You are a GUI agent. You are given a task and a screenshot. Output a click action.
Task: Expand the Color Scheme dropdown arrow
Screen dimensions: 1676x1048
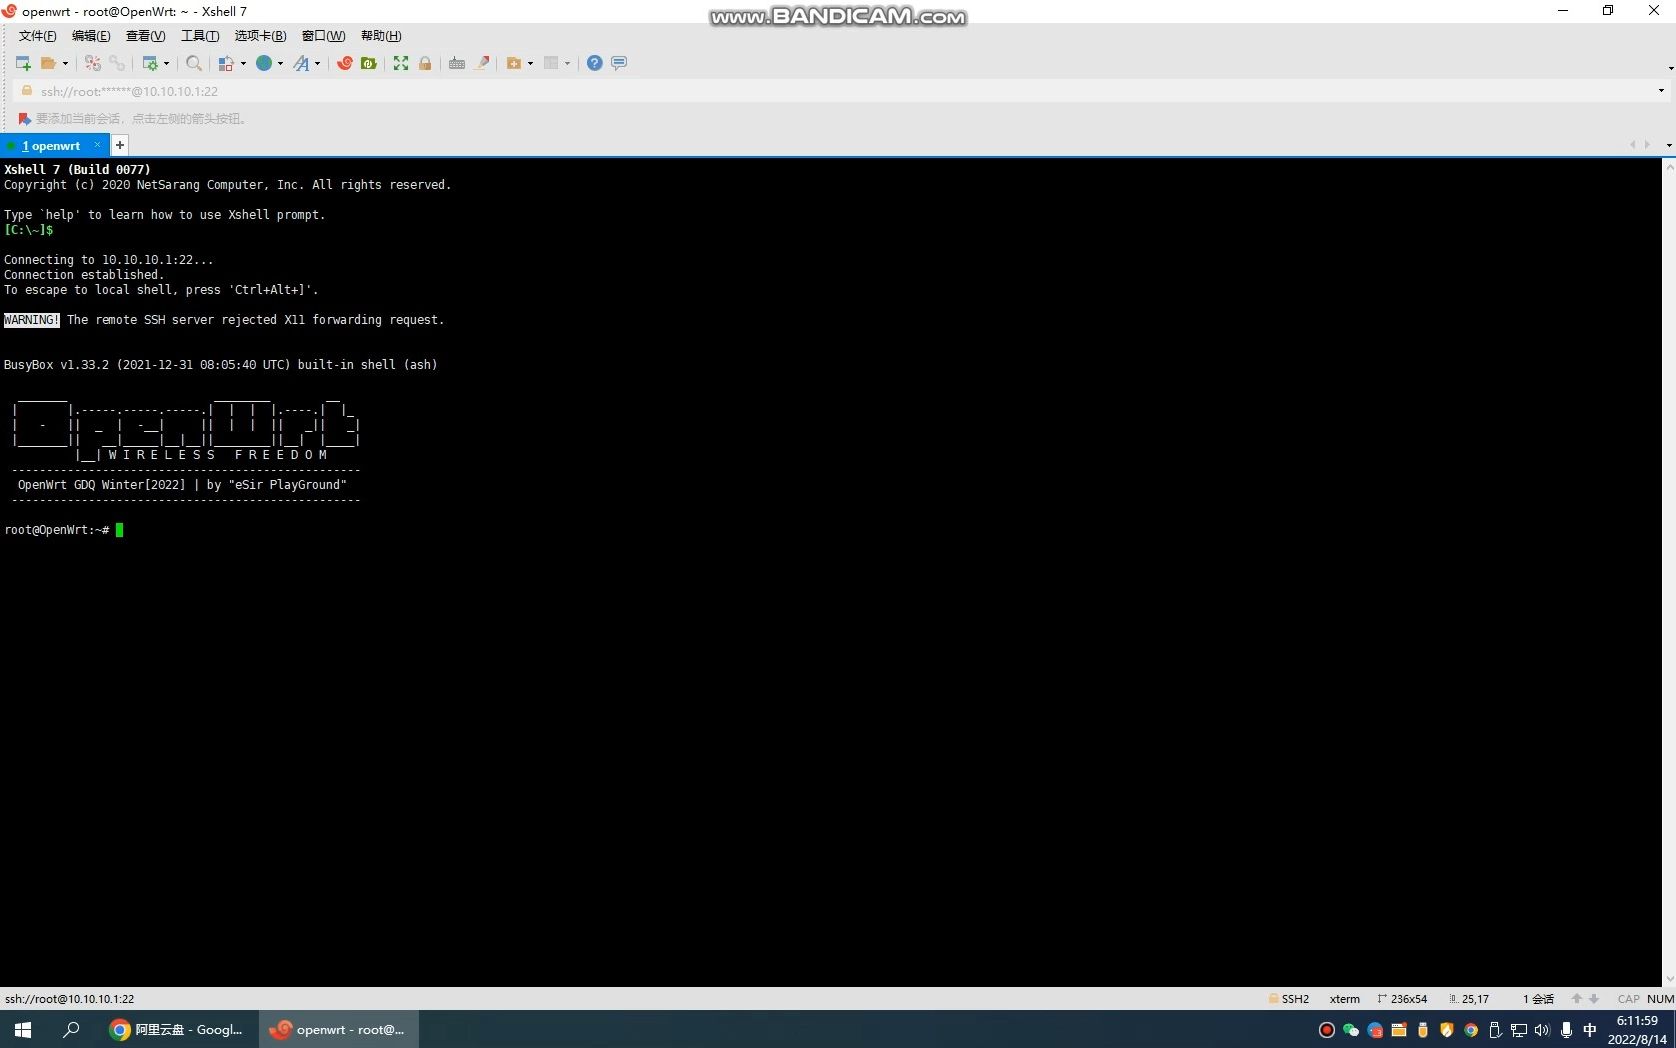click(x=243, y=63)
